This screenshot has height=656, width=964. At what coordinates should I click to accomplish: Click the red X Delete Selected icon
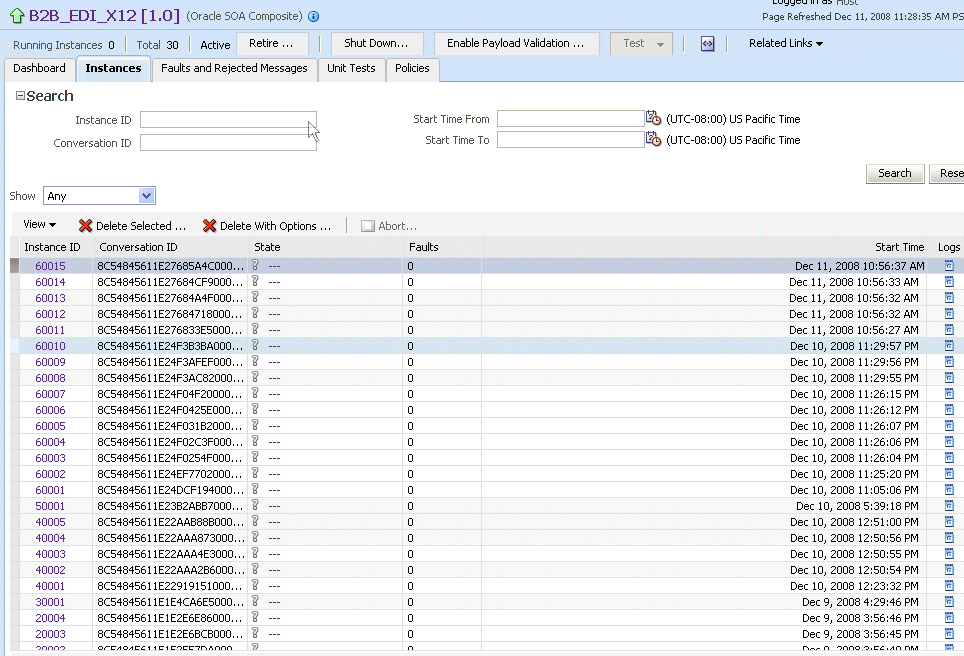85,226
